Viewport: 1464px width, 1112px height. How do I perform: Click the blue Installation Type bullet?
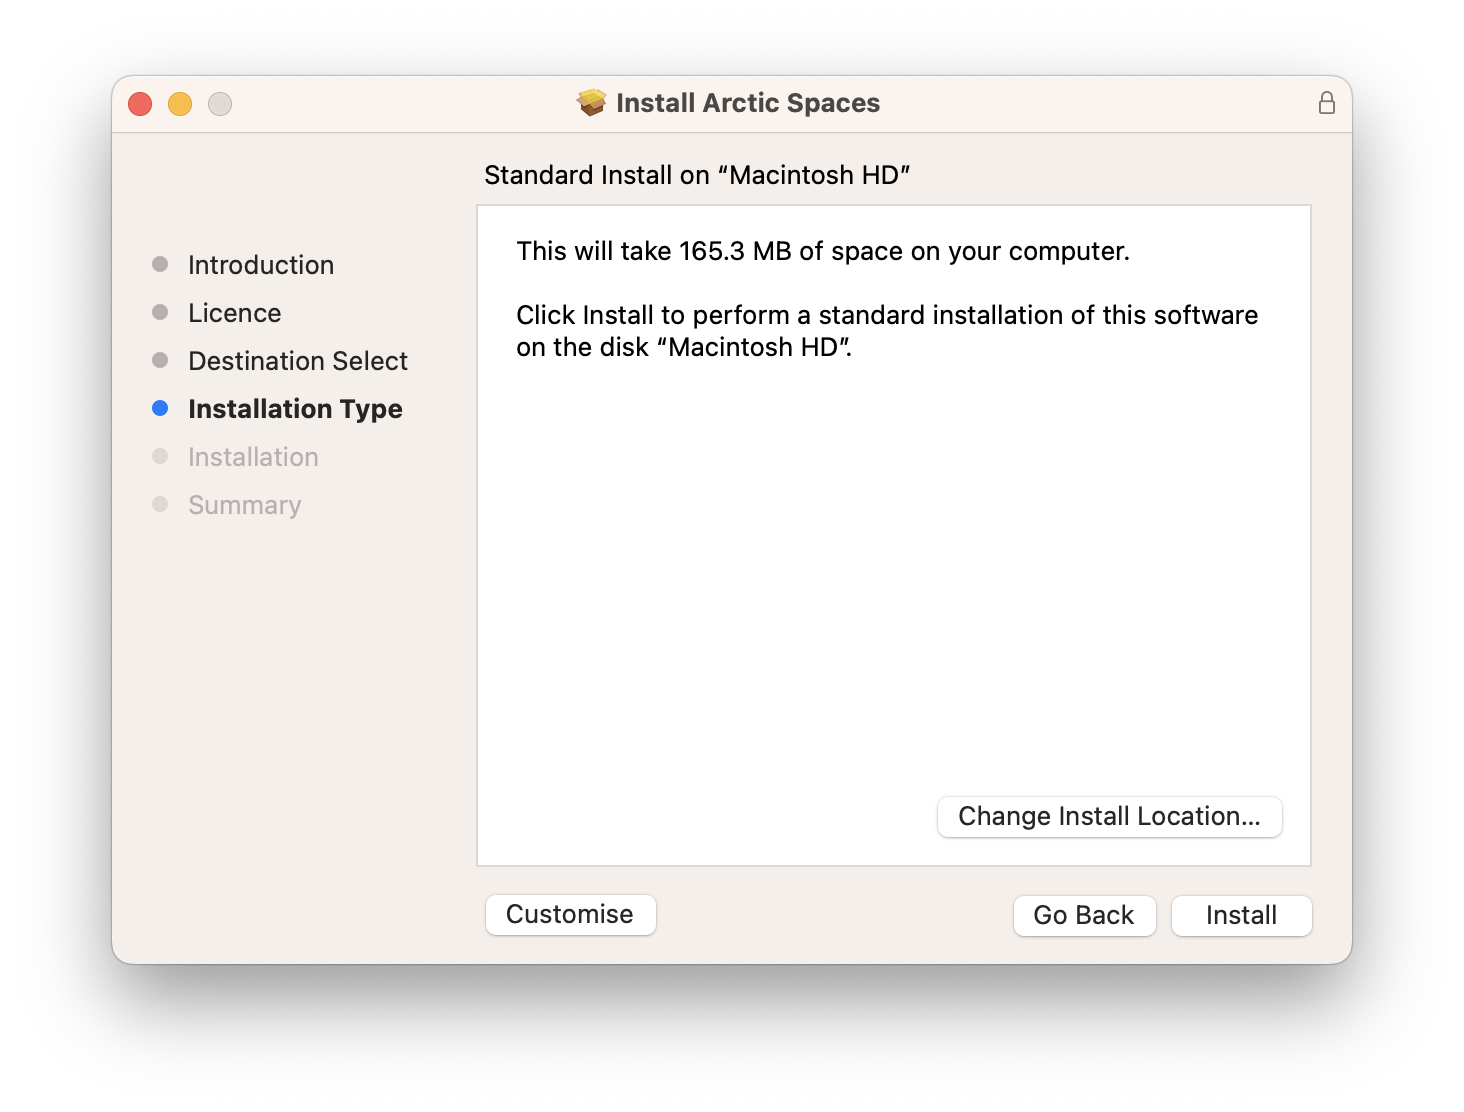coord(160,408)
